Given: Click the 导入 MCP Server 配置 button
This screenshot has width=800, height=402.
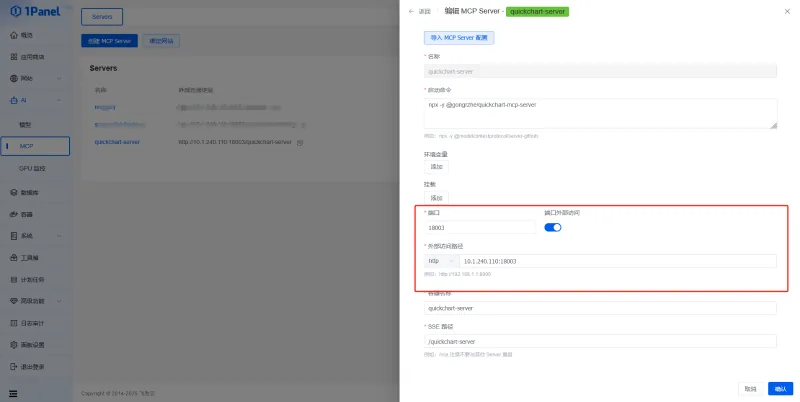Looking at the screenshot, I should [459, 38].
